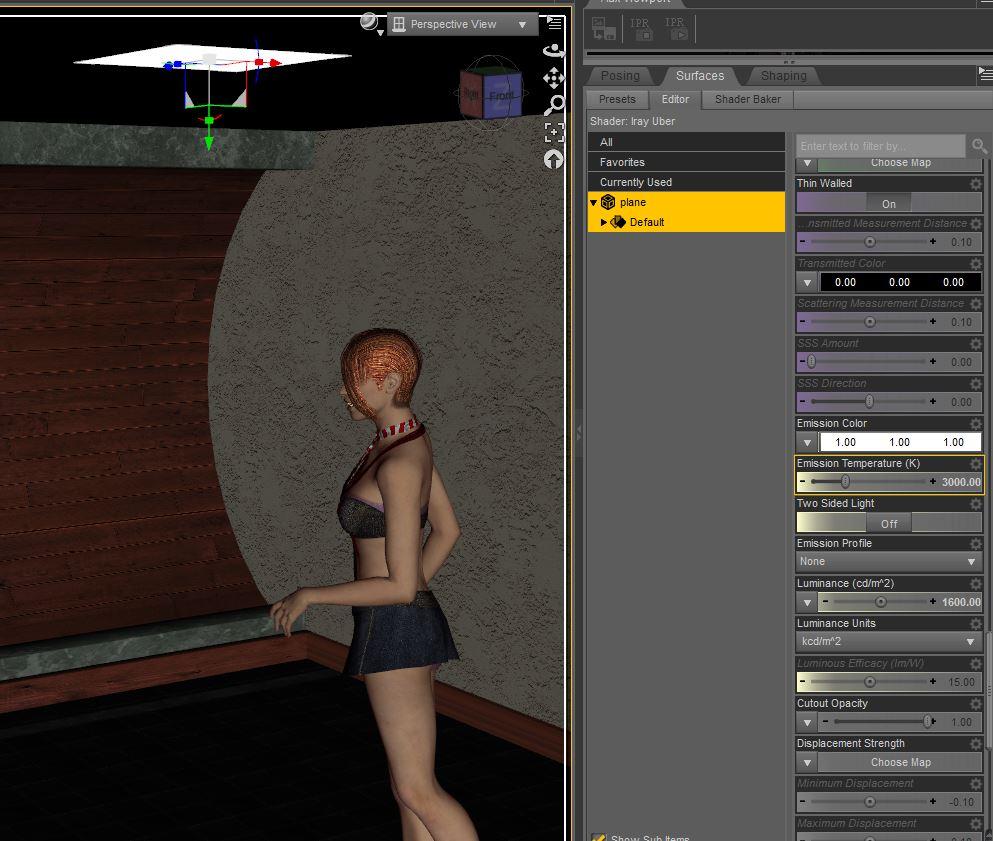993x841 pixels.
Task: Open the viewport draw style sphere icon
Action: tap(370, 23)
